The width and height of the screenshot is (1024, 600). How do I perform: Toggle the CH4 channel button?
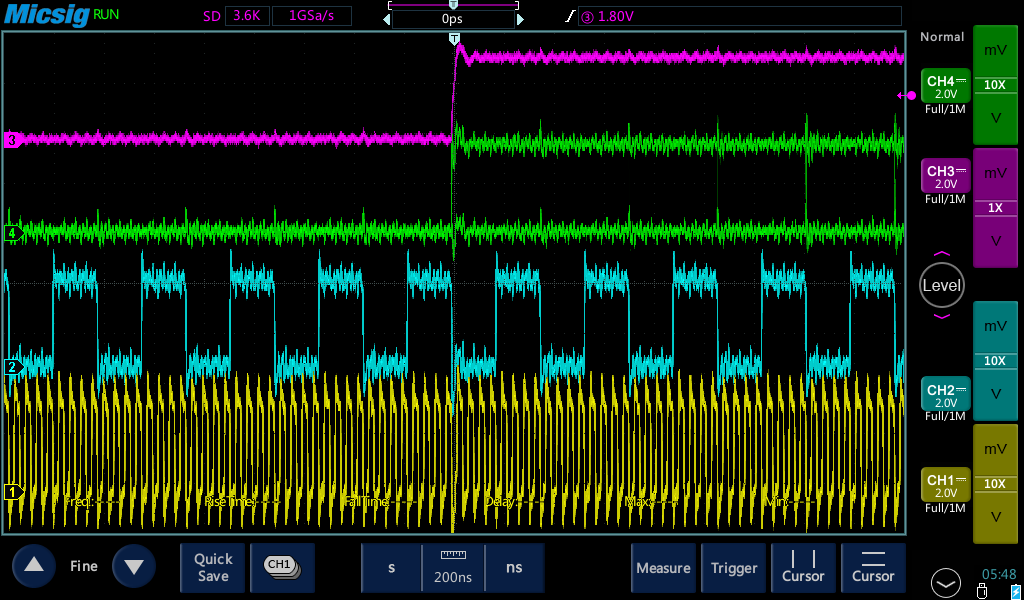[945, 88]
